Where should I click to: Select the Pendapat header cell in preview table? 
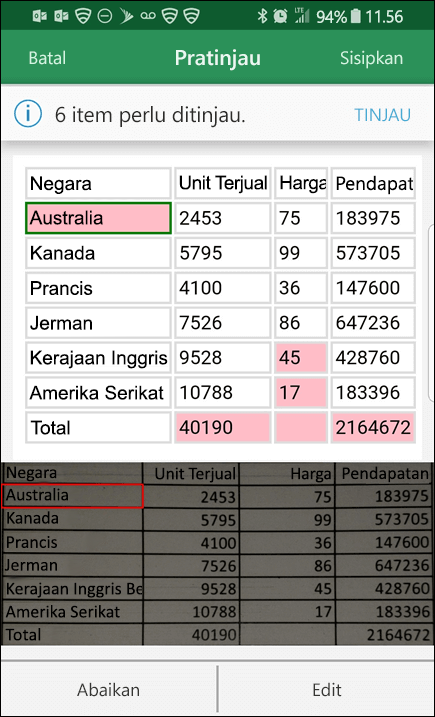[x=373, y=183]
